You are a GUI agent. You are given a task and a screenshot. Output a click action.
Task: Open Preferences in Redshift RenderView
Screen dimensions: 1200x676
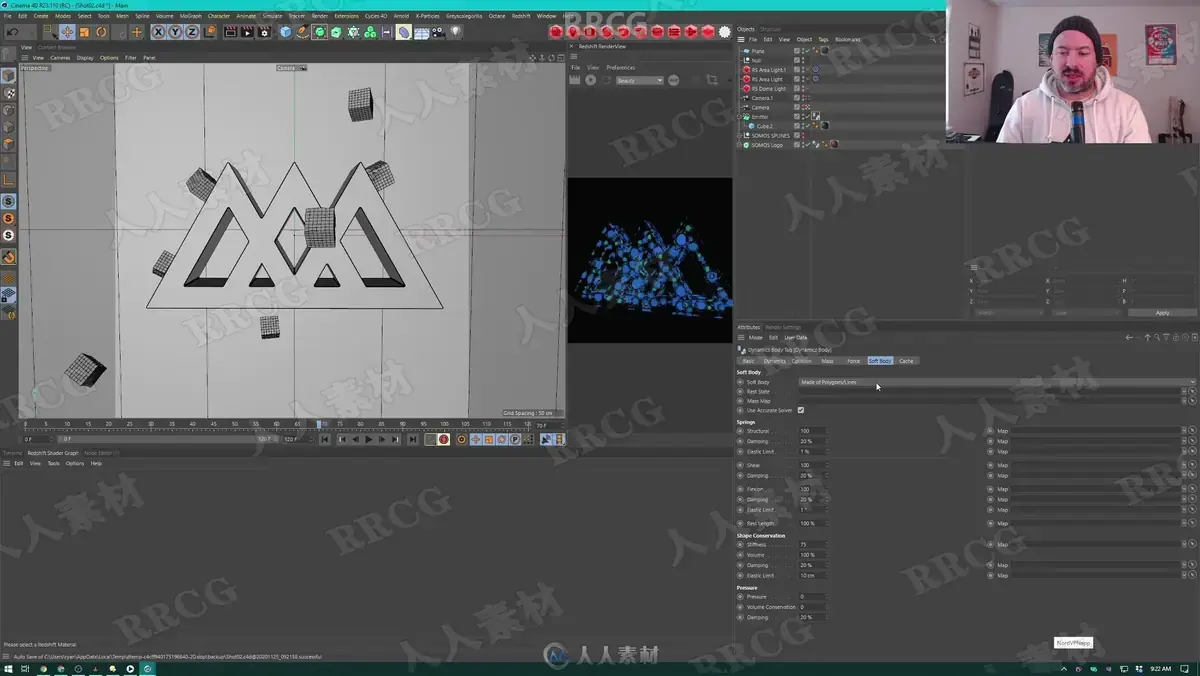tap(621, 67)
